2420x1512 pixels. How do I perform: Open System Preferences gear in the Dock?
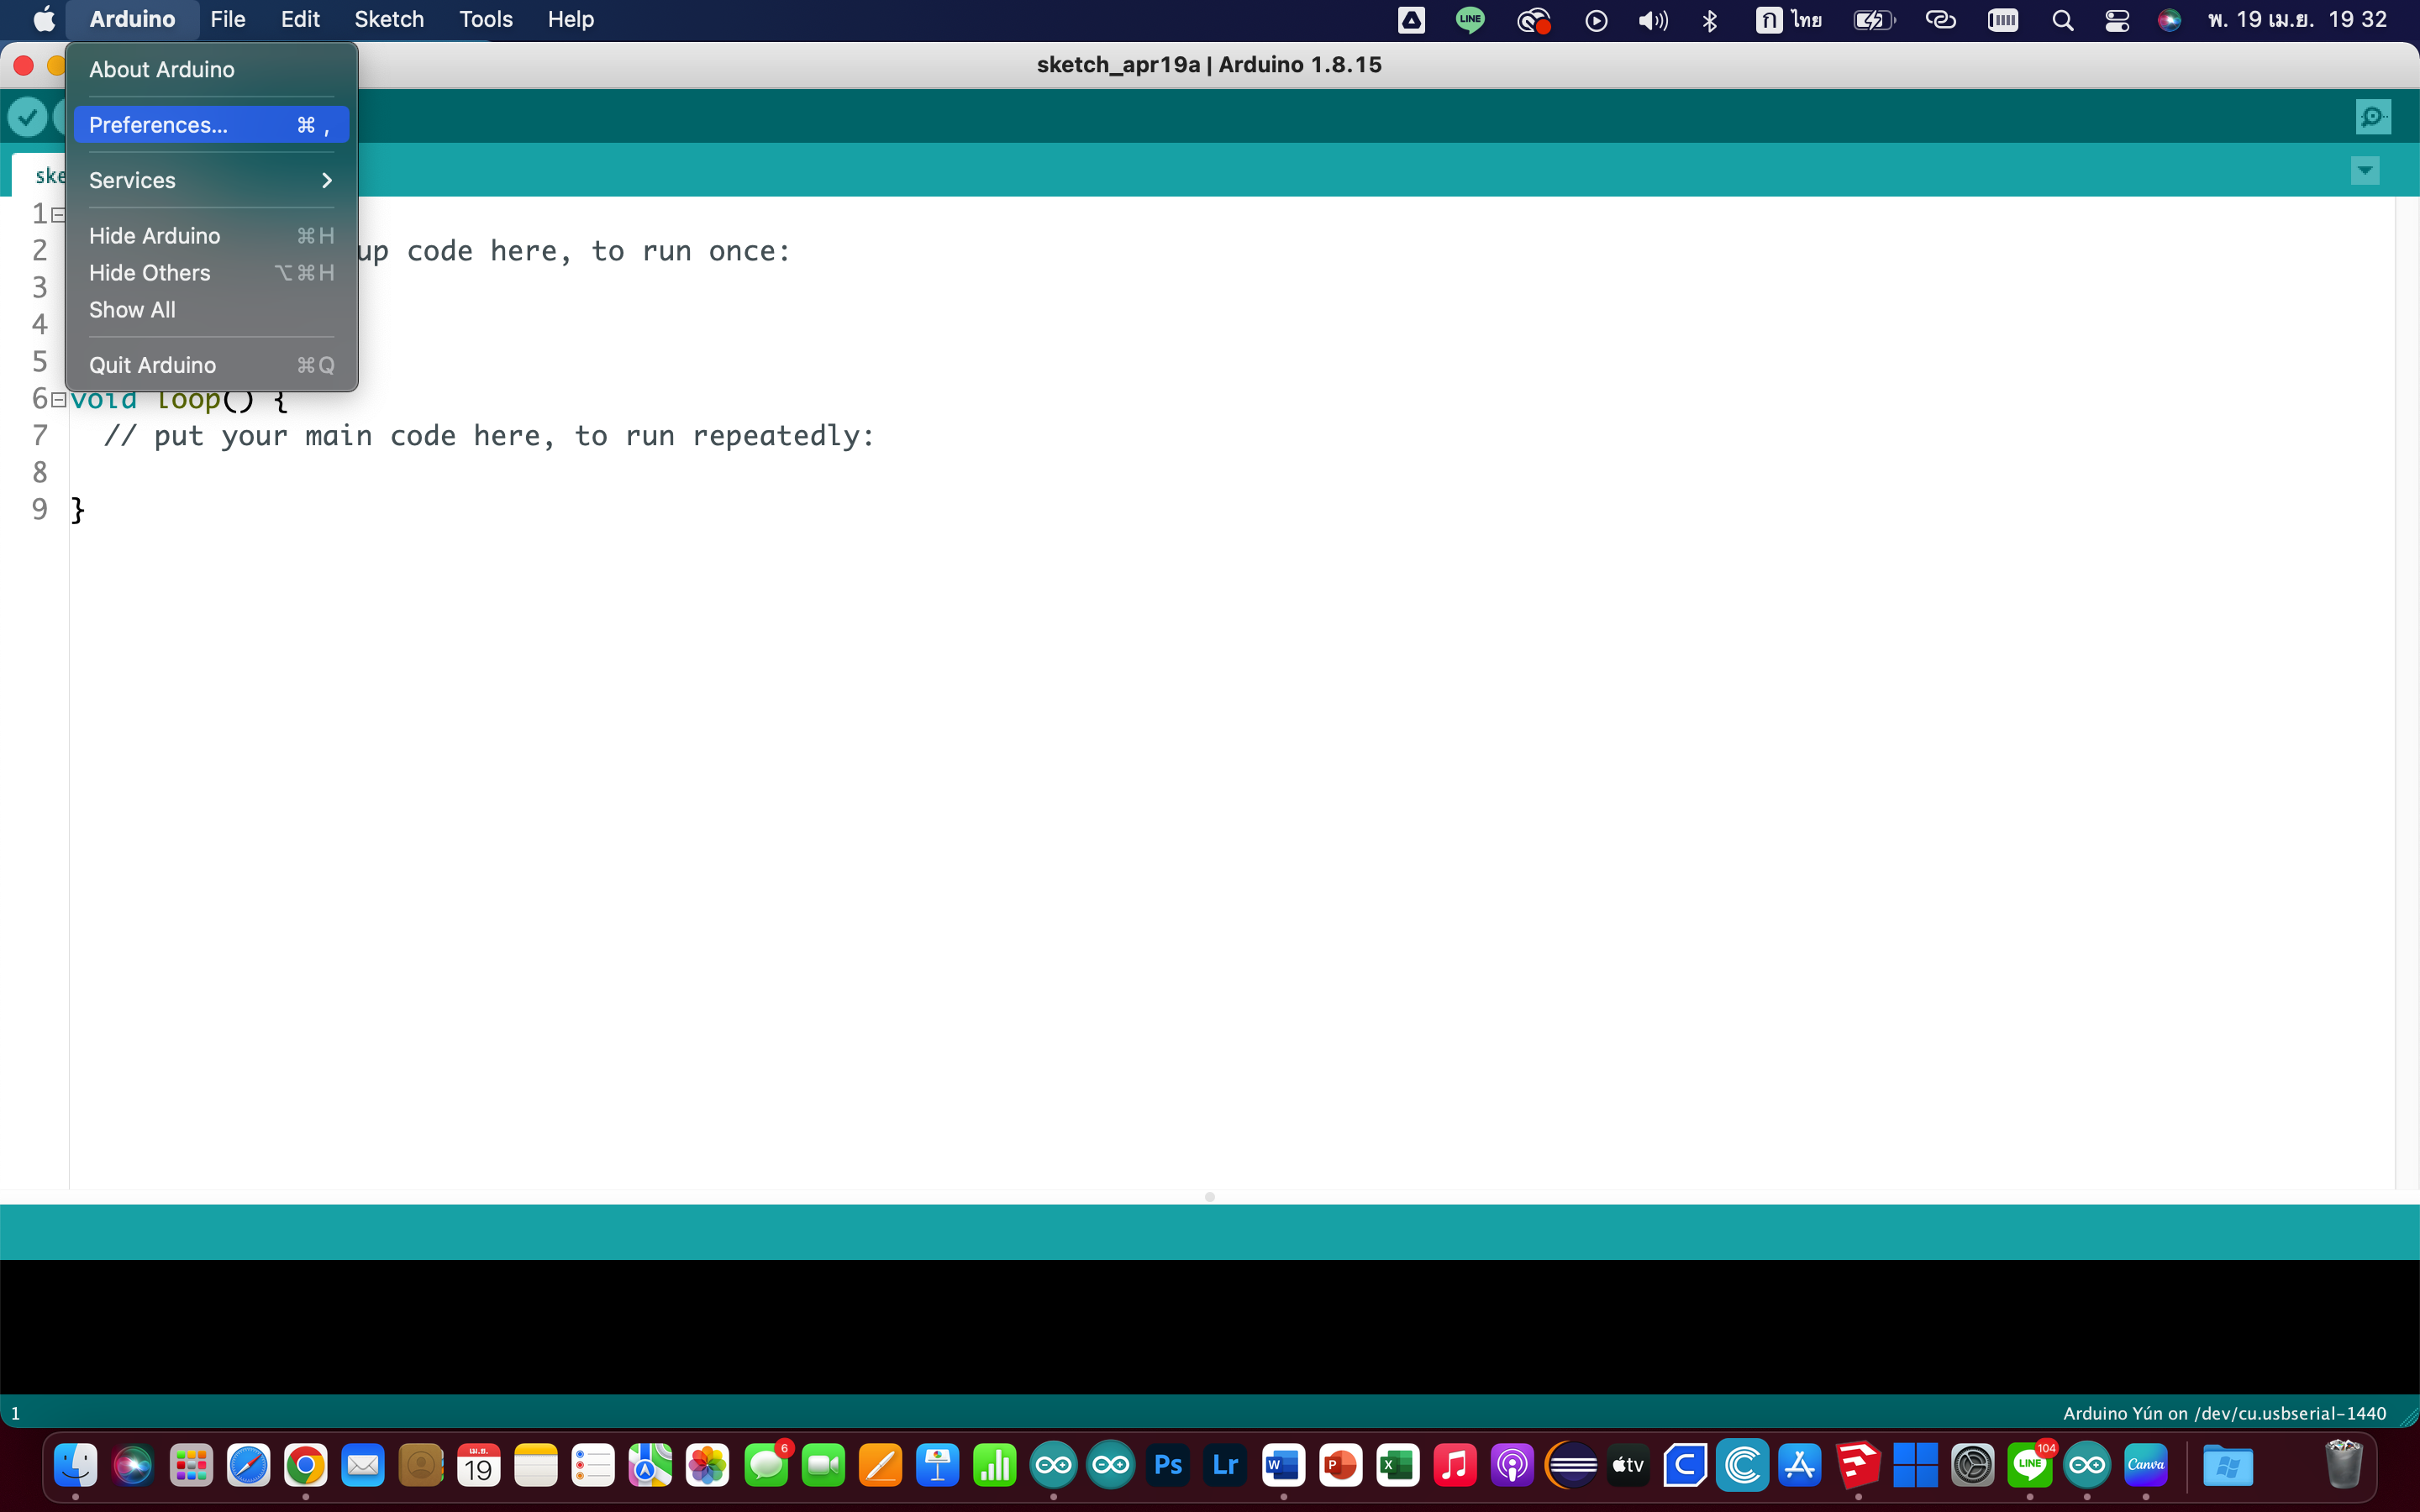click(x=1973, y=1466)
